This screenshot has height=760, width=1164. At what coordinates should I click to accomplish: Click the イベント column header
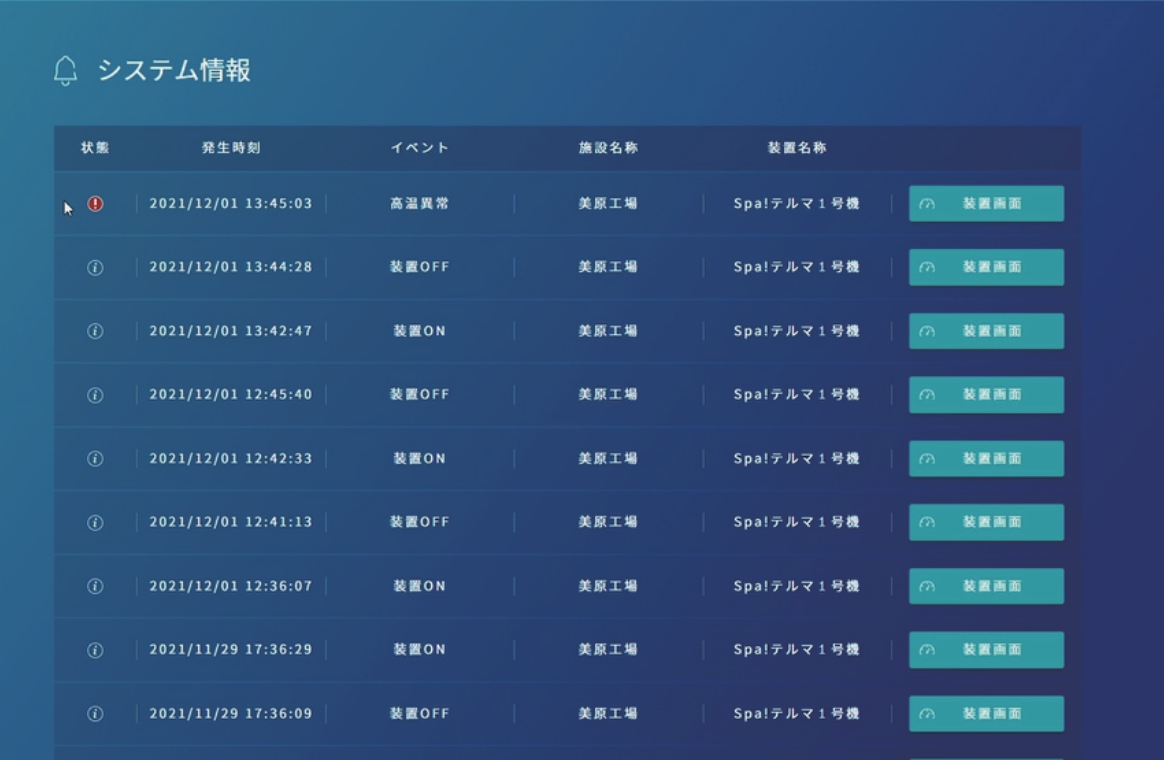tap(420, 148)
